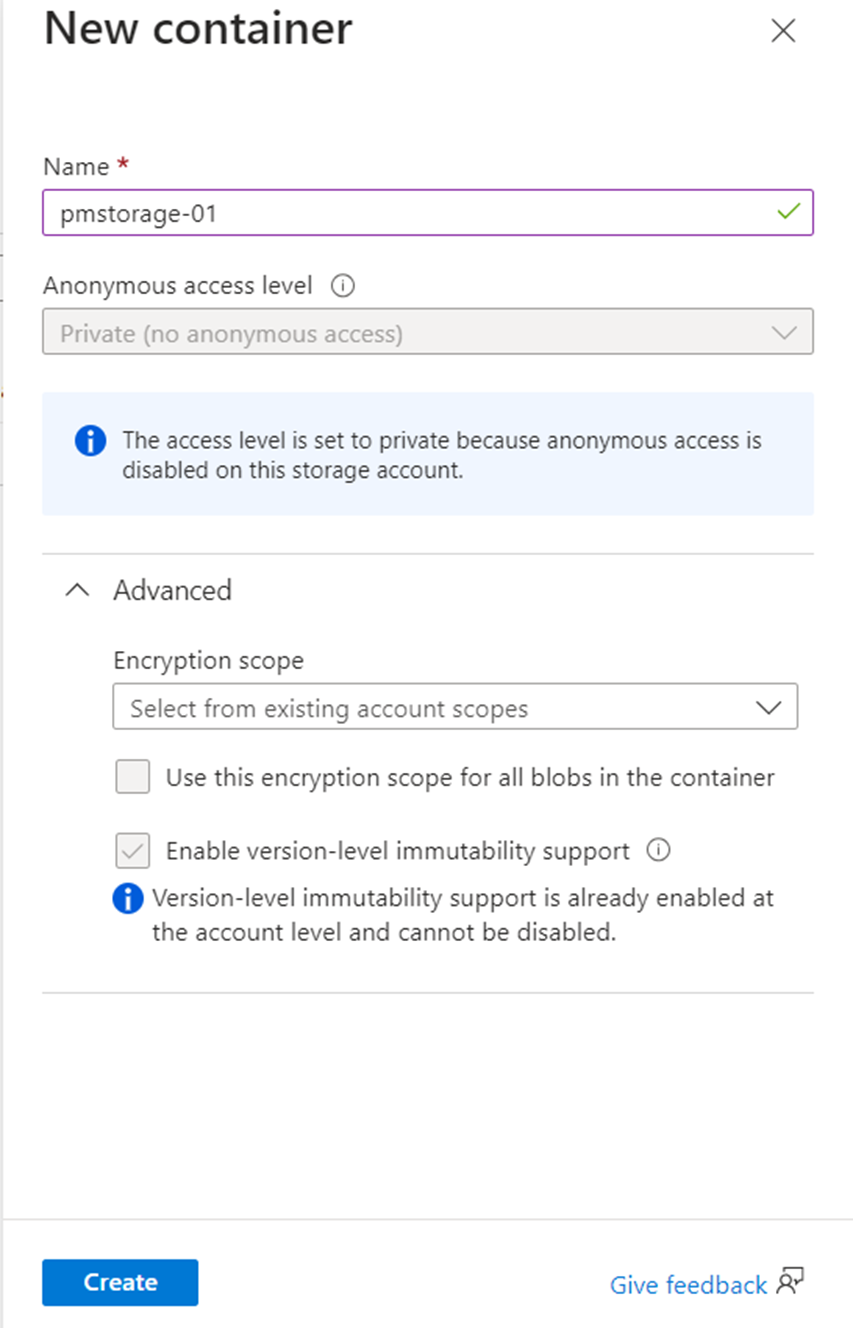This screenshot has height=1328, width=853.
Task: Click the blue info icon in access banner
Action: (90, 440)
